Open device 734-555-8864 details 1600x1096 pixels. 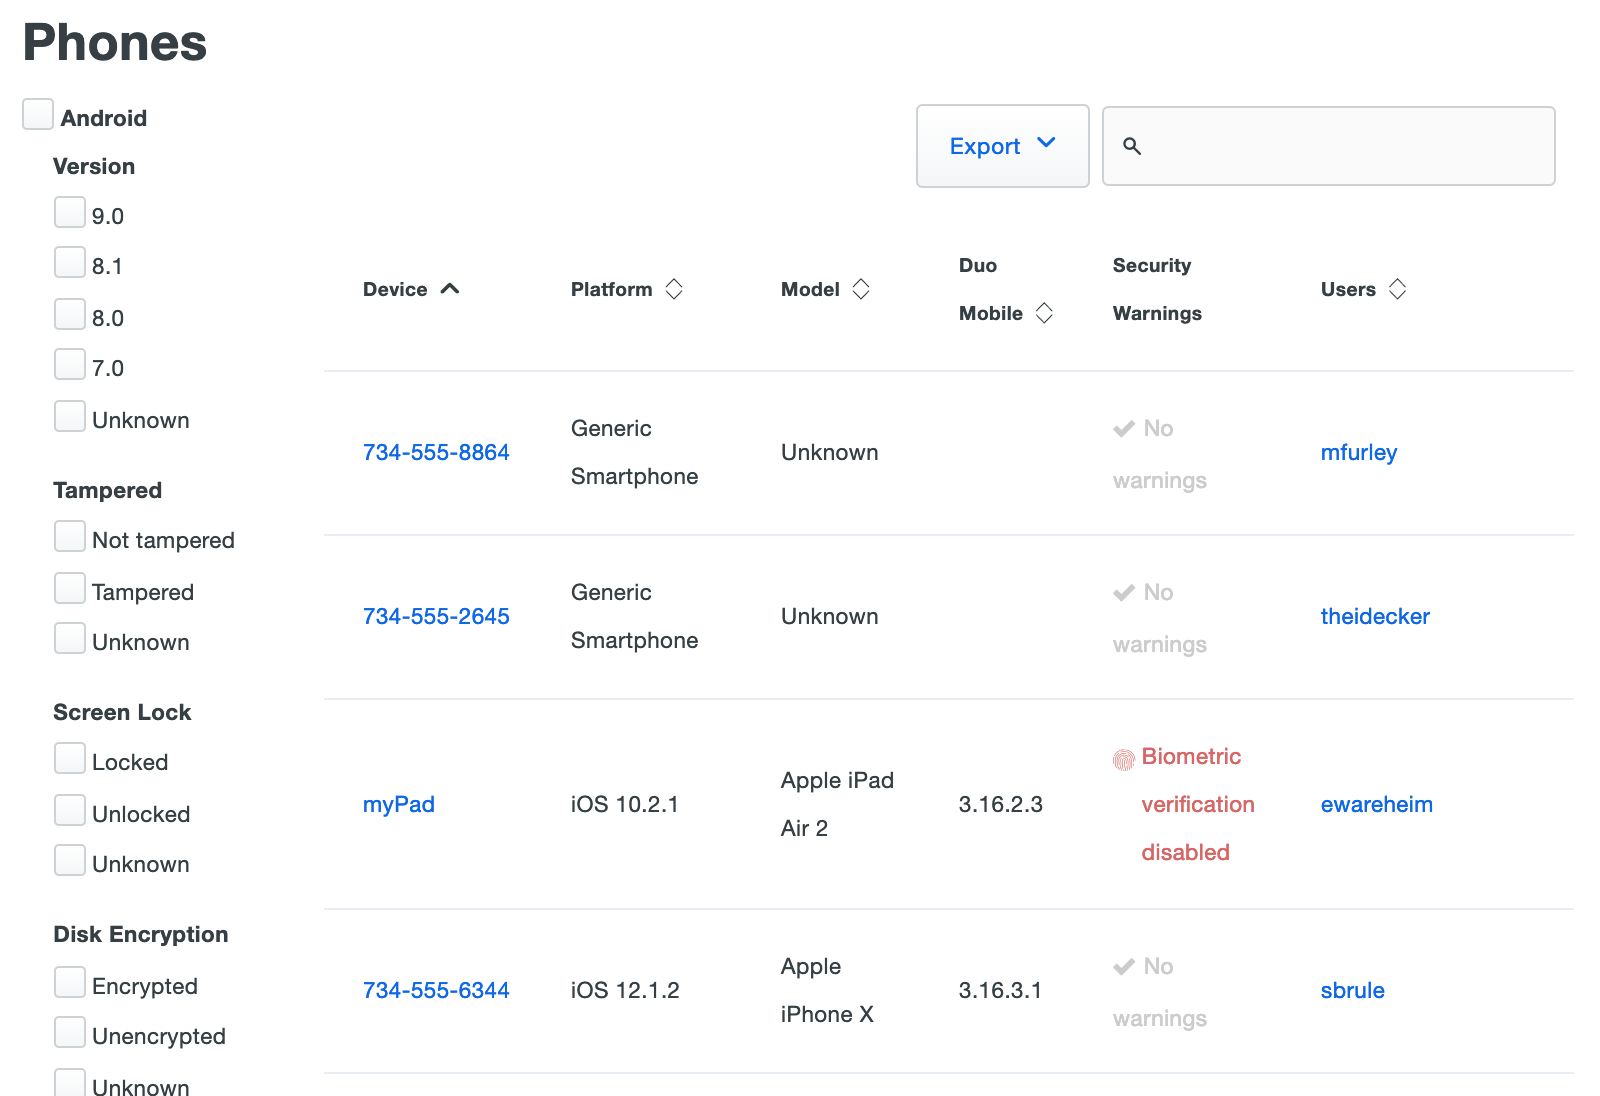[x=436, y=452]
